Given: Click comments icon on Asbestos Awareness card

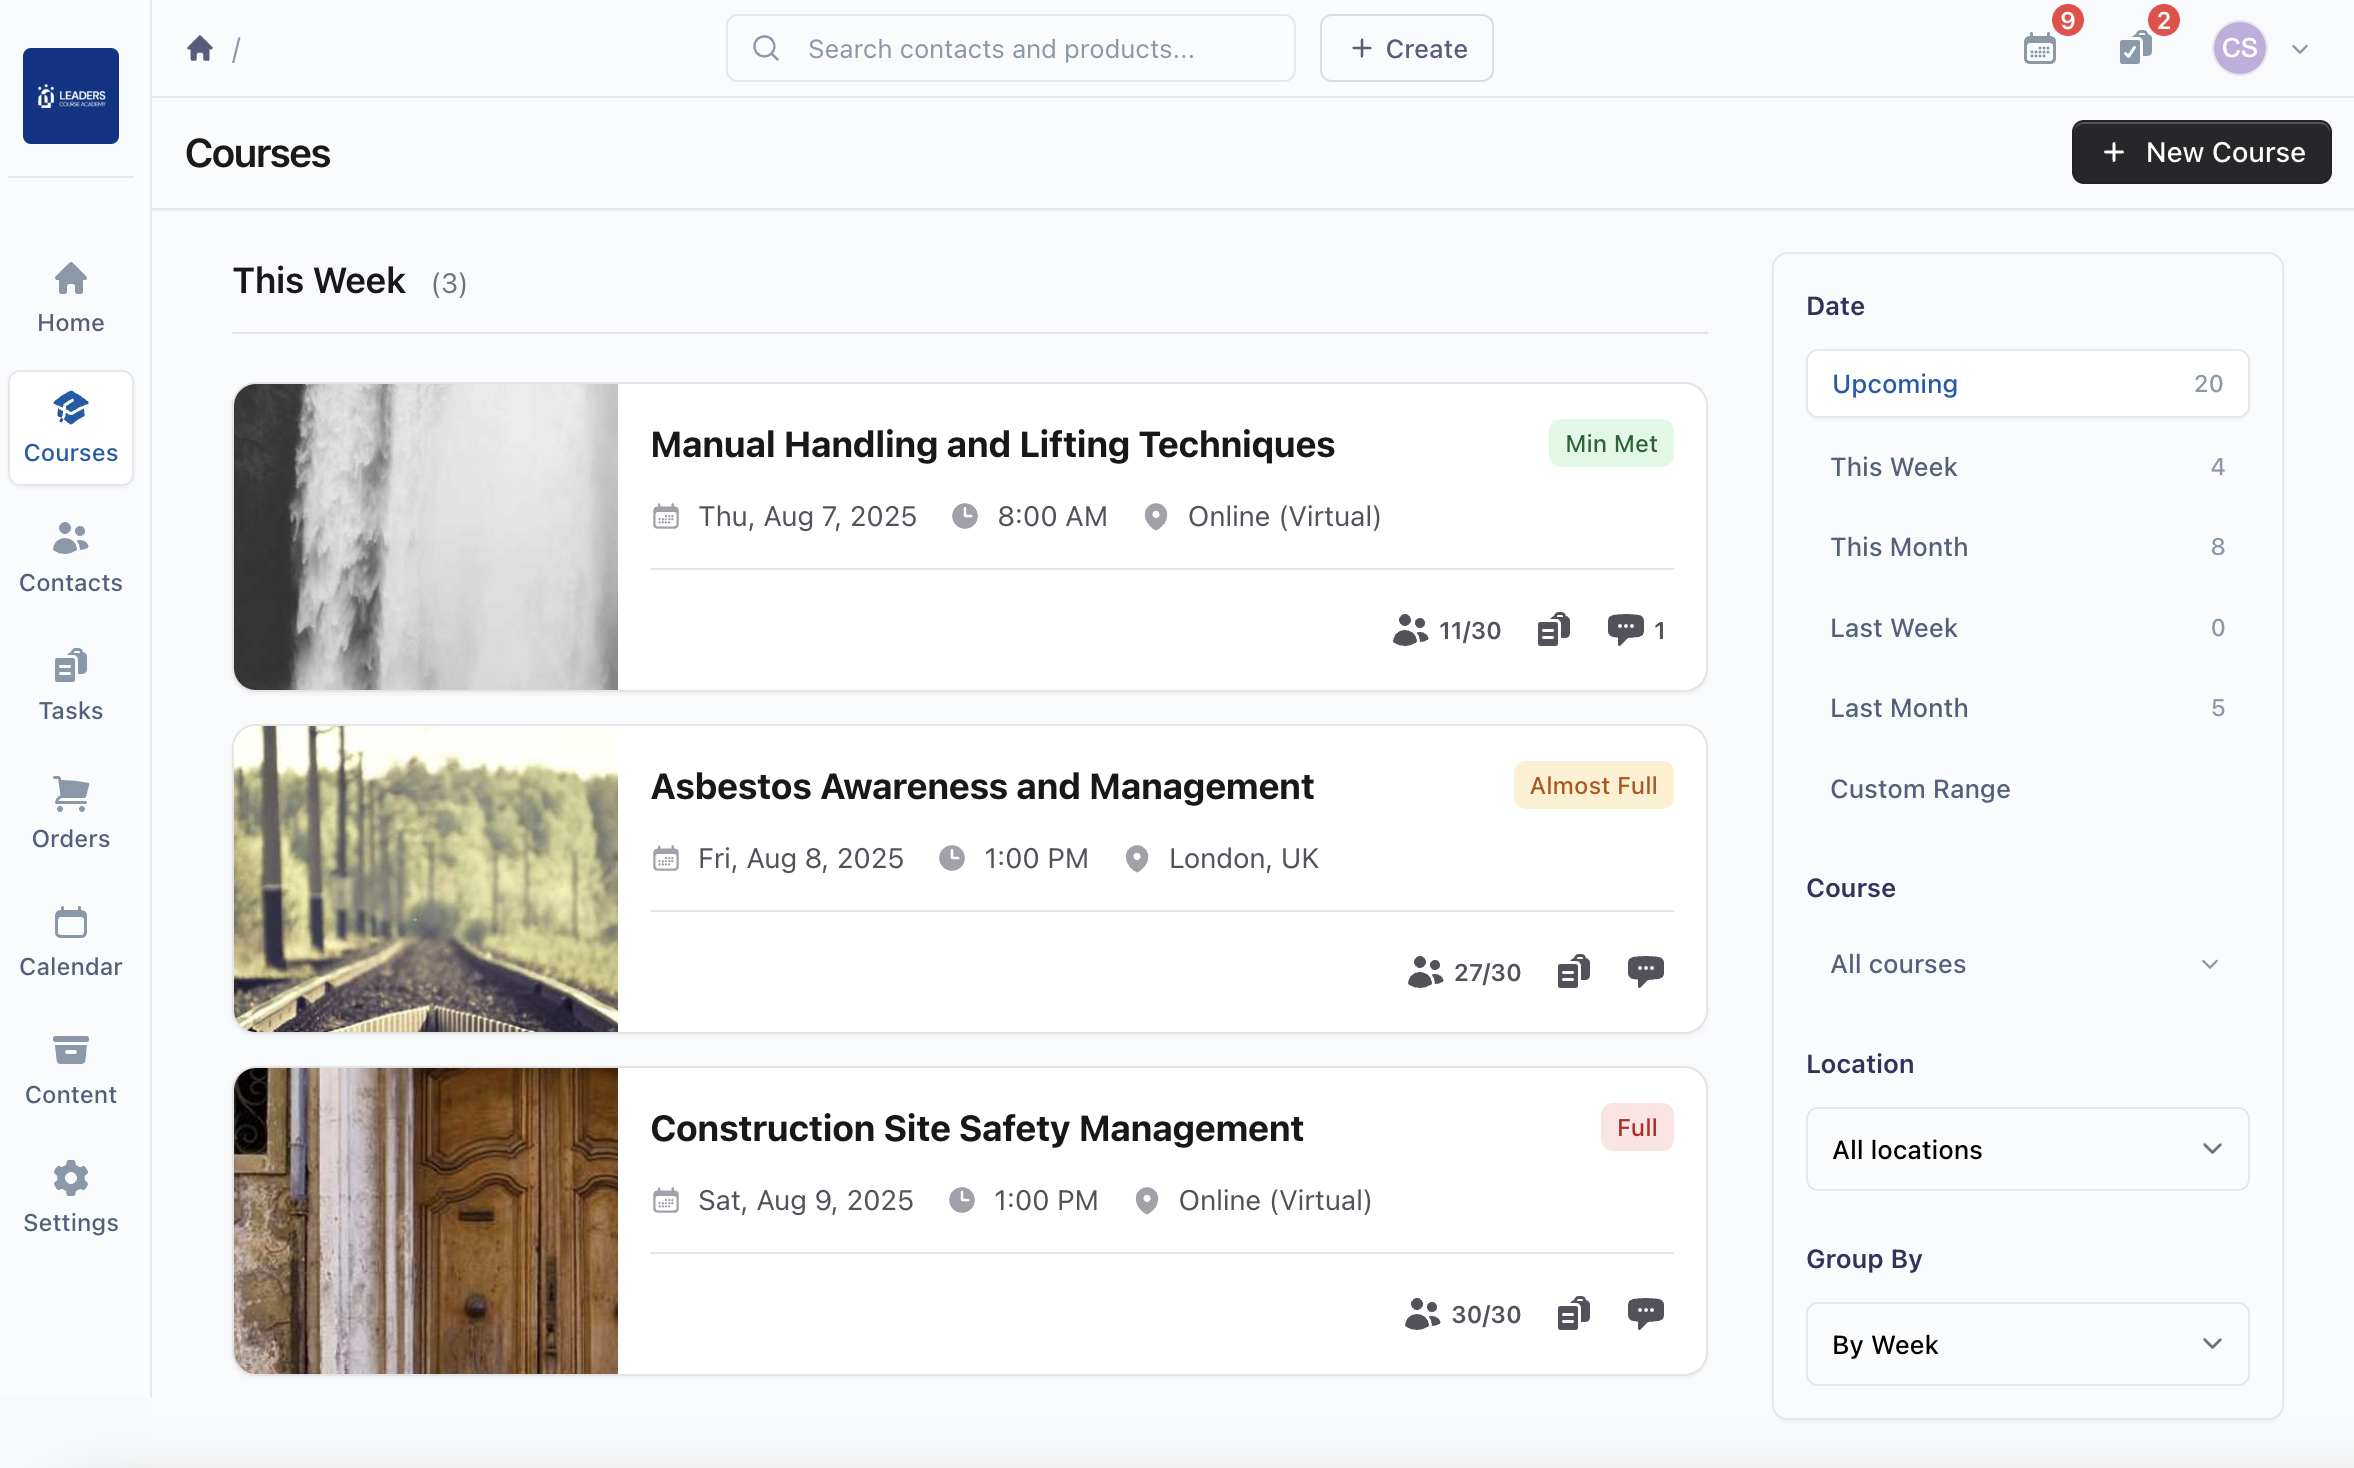Looking at the screenshot, I should [x=1645, y=972].
